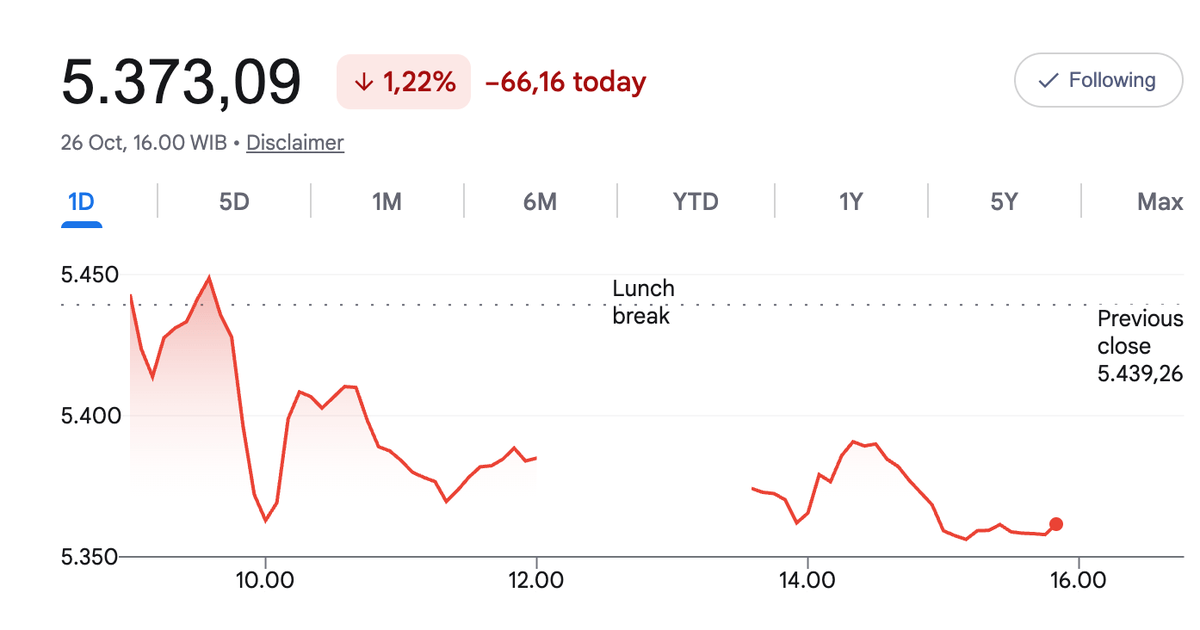Click the Previous close 5.439,26 label
Viewport: 1200px width, 630px height.
(x=1140, y=346)
